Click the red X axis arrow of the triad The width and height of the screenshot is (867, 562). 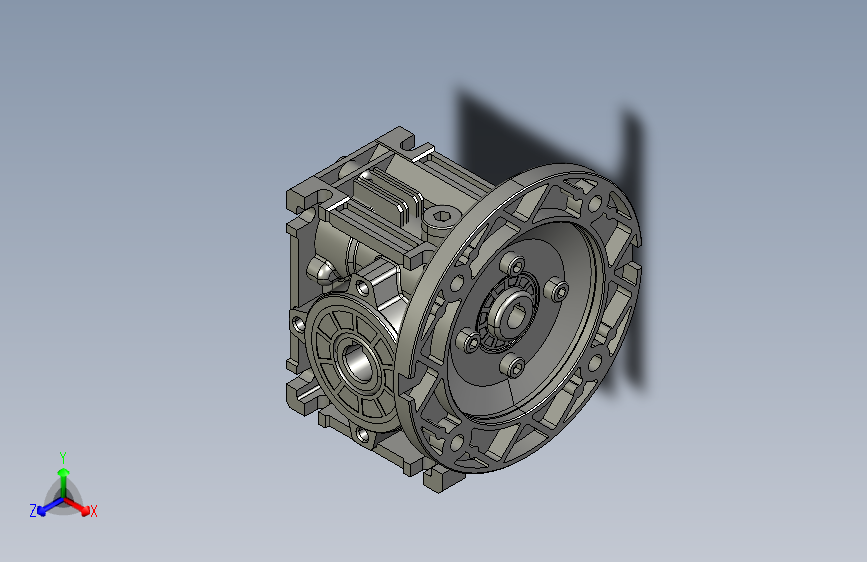(77, 506)
